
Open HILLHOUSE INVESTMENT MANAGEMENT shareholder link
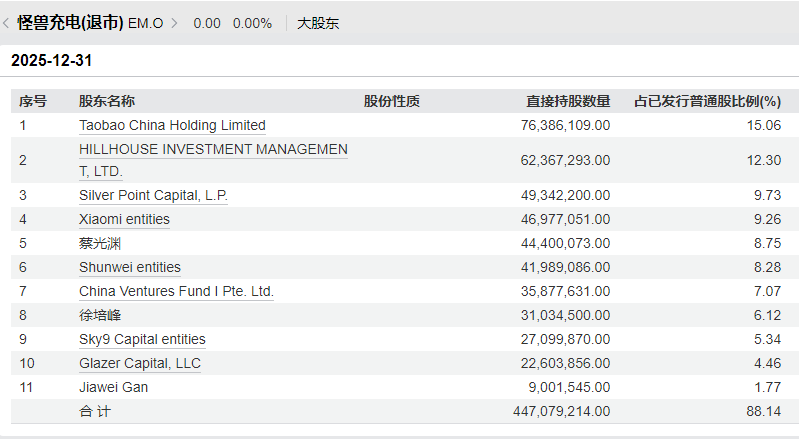coord(213,160)
